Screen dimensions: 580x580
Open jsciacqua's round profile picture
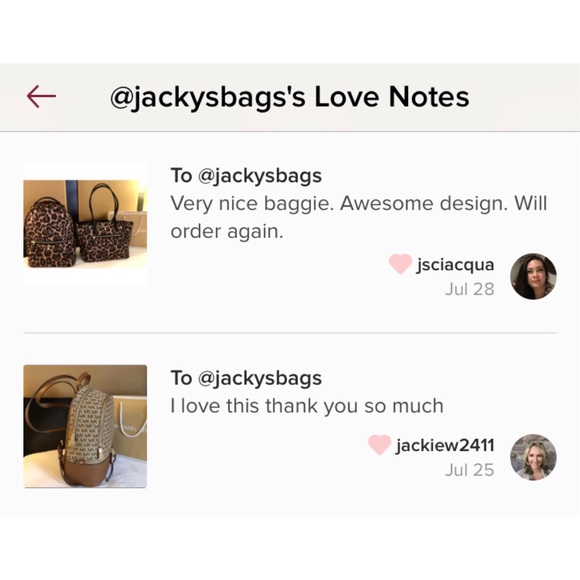coord(533,276)
